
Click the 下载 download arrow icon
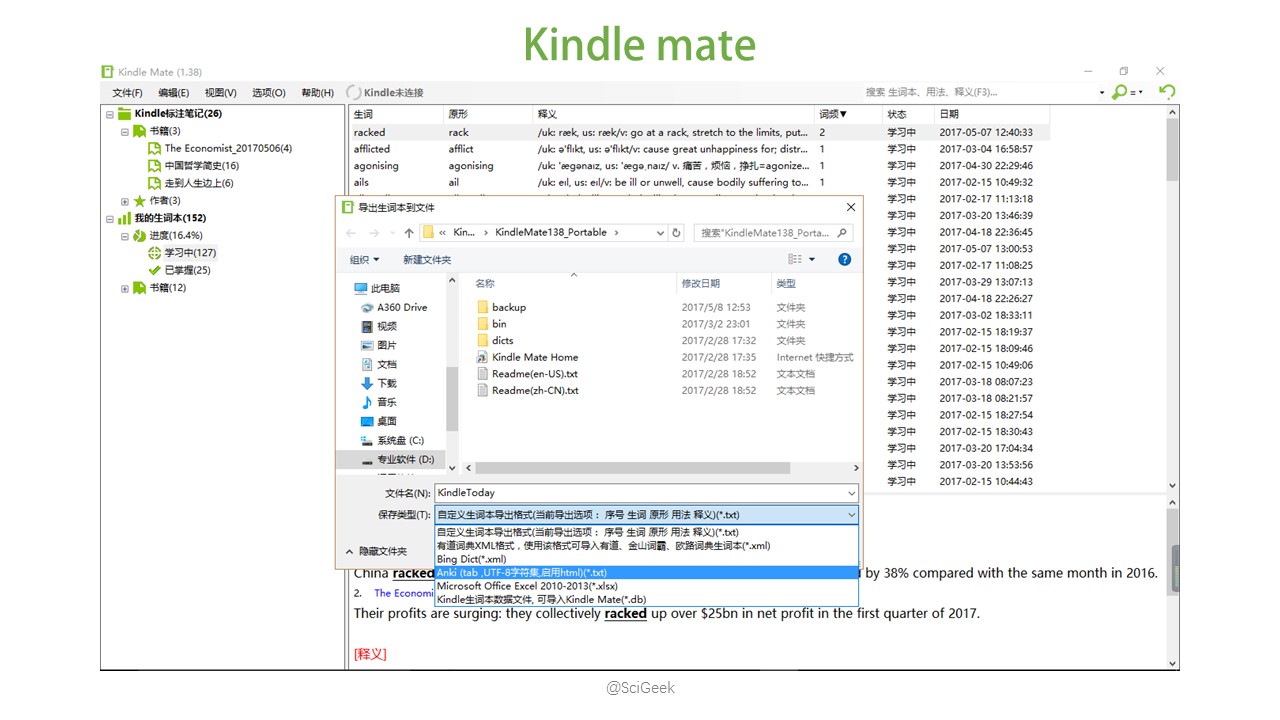tap(367, 383)
